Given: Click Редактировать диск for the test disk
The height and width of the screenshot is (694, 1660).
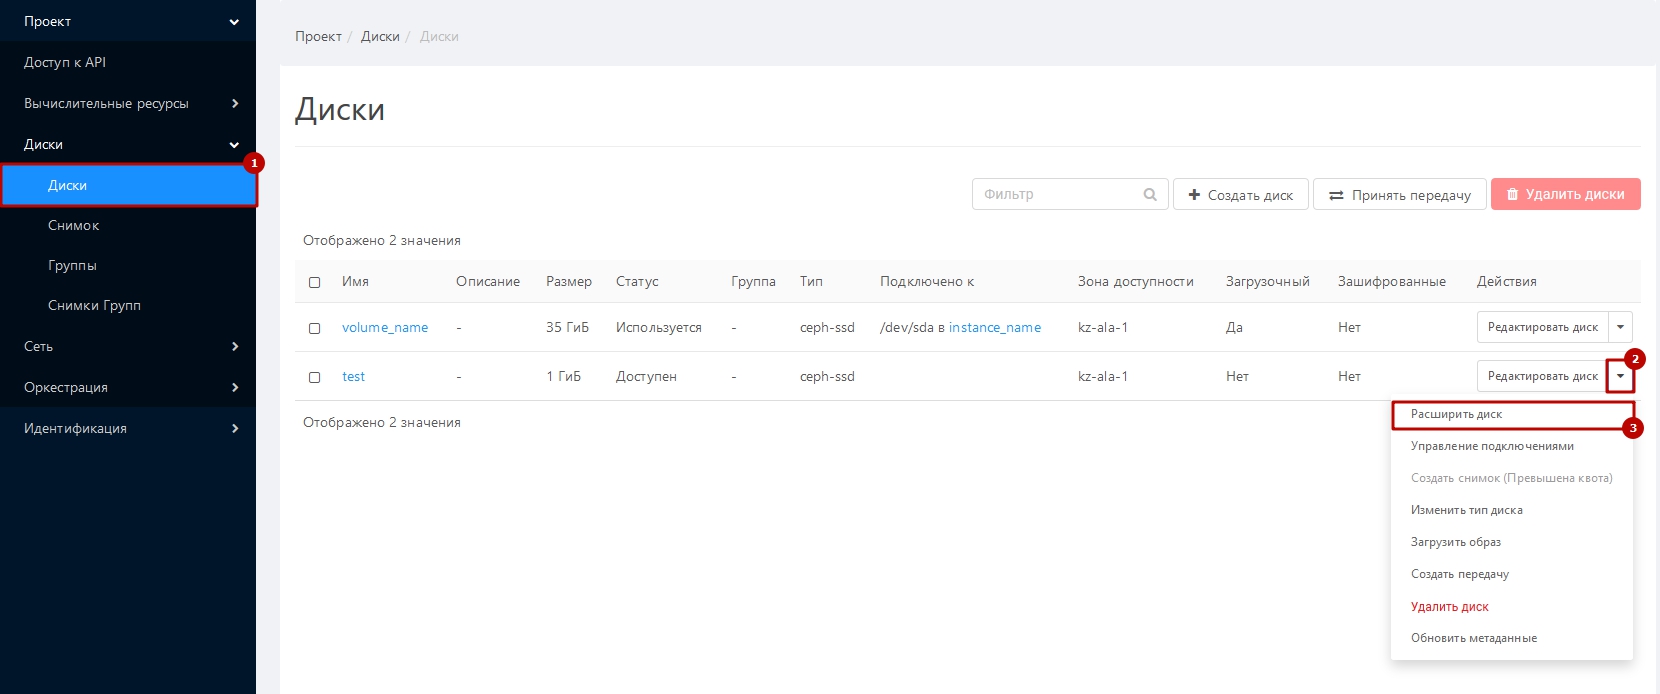Looking at the screenshot, I should (x=1542, y=376).
